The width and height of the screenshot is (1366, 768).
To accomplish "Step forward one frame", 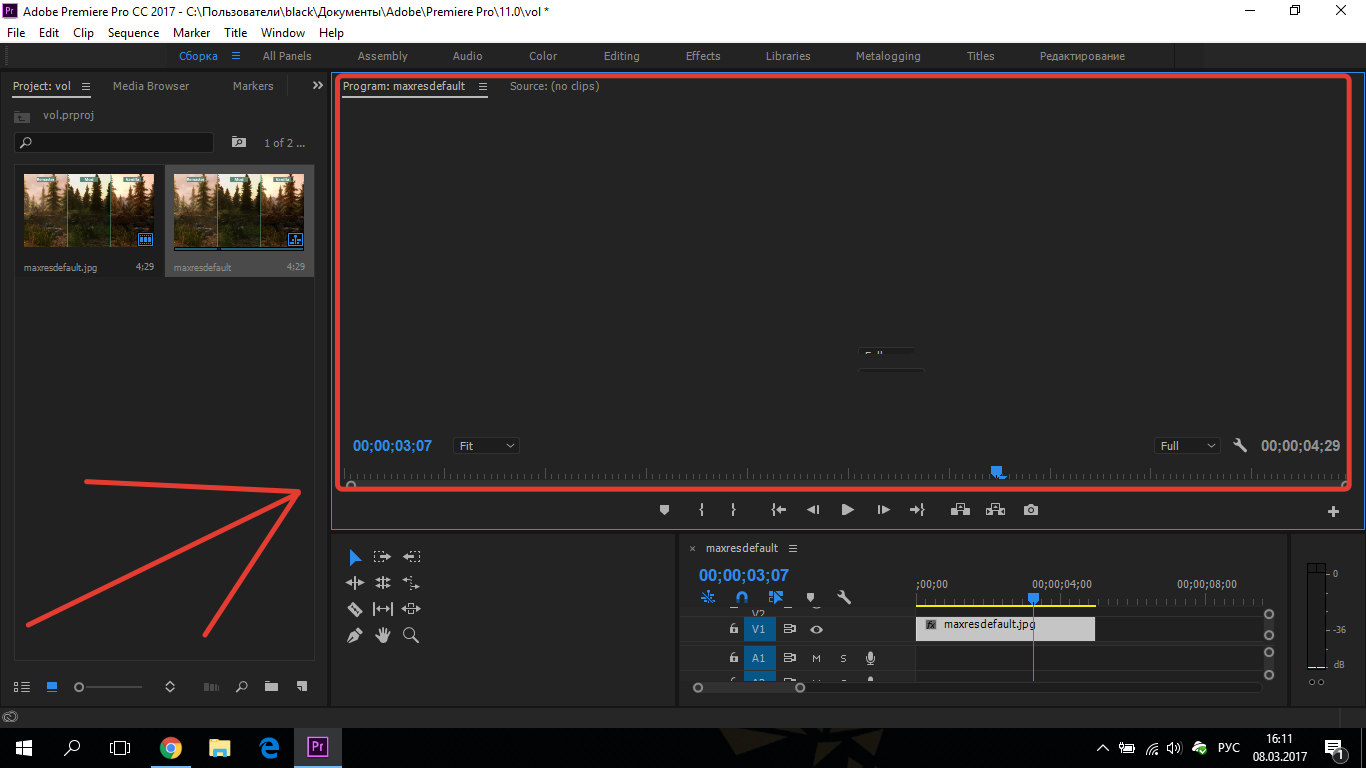I will [x=883, y=510].
